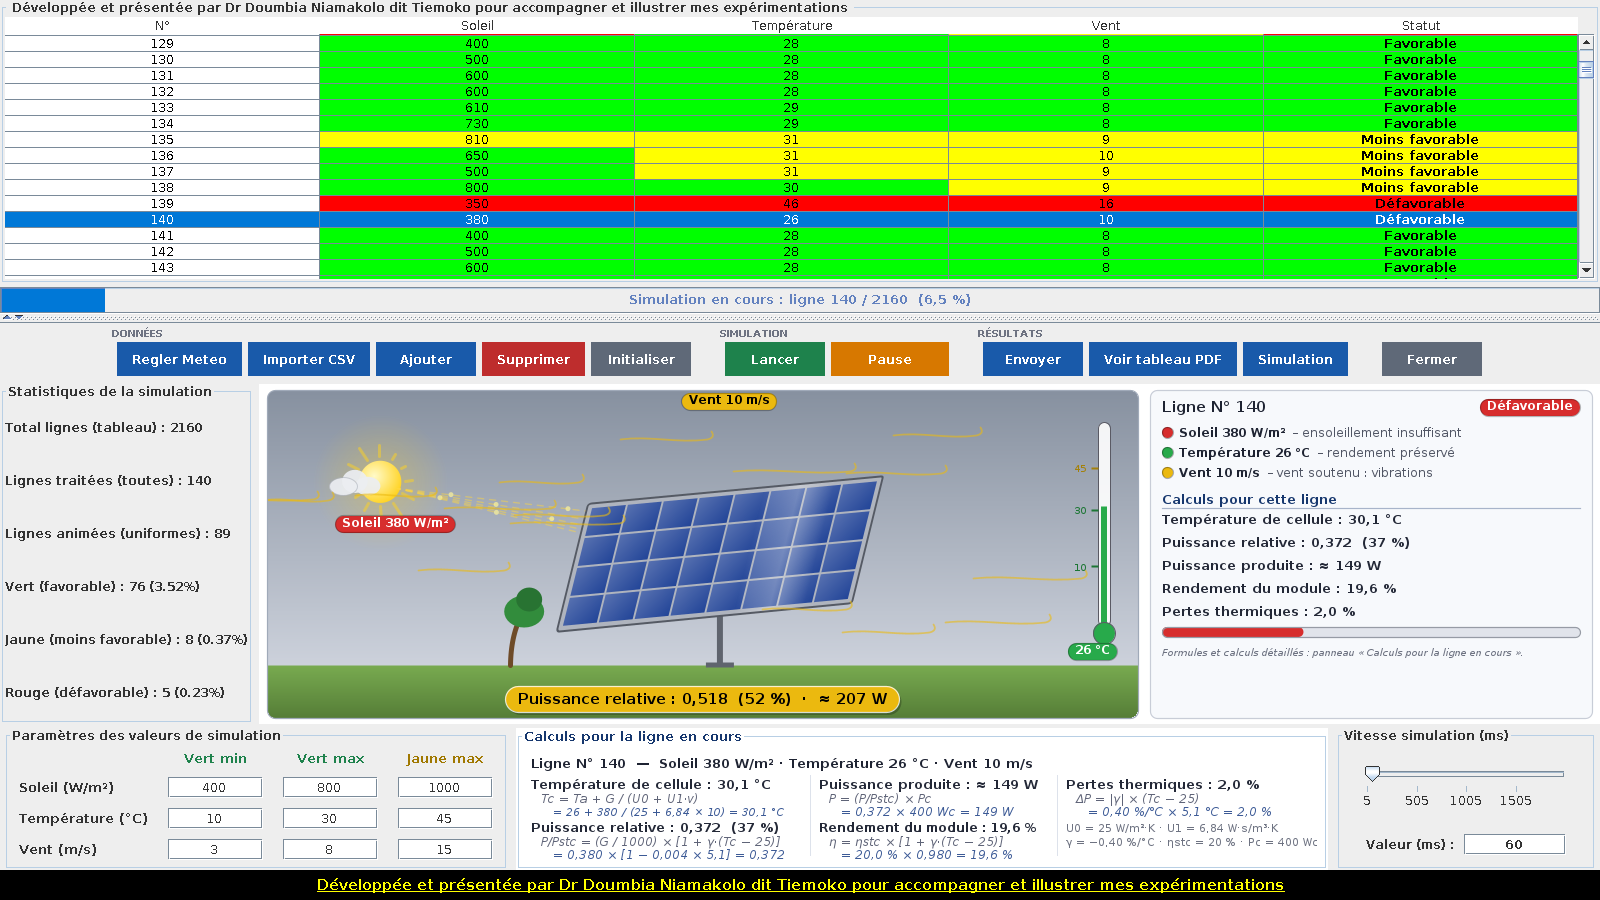This screenshot has height=900, width=1600.
Task: Pause the running simulation
Action: (x=890, y=359)
